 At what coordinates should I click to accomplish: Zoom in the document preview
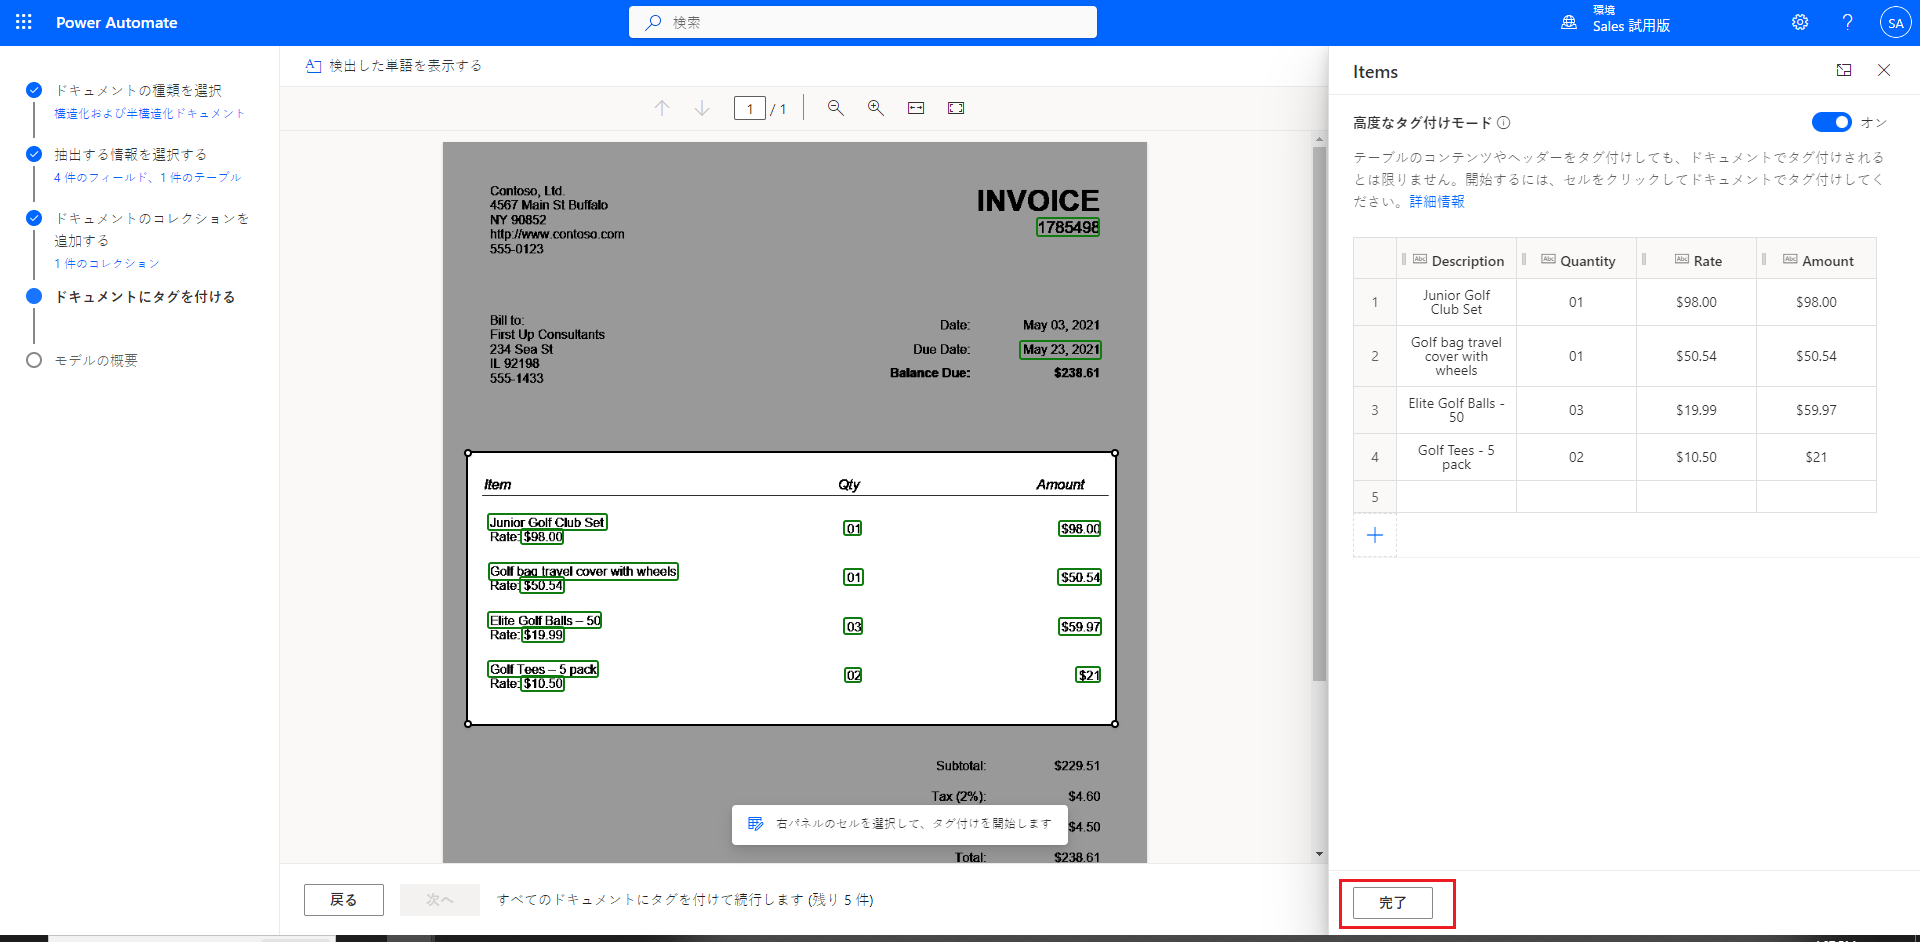876,108
